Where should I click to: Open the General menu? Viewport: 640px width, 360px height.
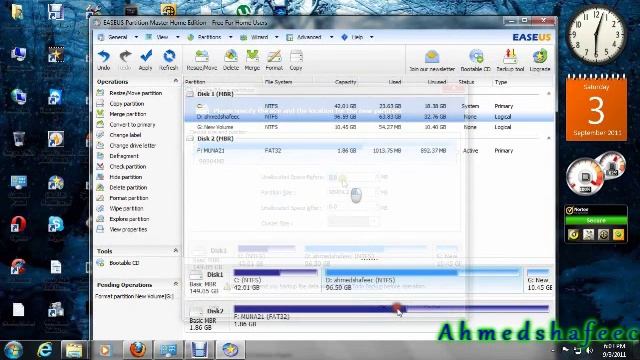(x=118, y=37)
